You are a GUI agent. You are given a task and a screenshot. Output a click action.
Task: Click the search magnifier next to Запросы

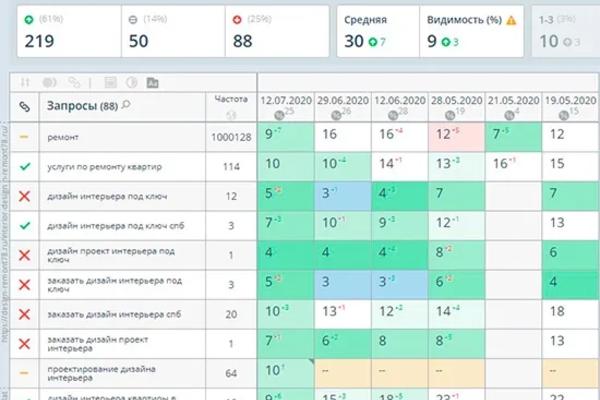point(126,104)
